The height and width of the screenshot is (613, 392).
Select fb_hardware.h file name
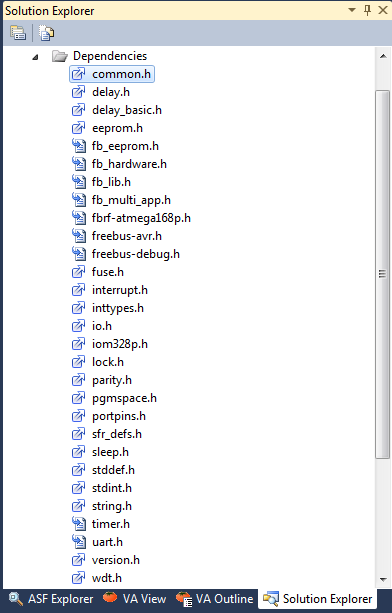click(x=129, y=164)
